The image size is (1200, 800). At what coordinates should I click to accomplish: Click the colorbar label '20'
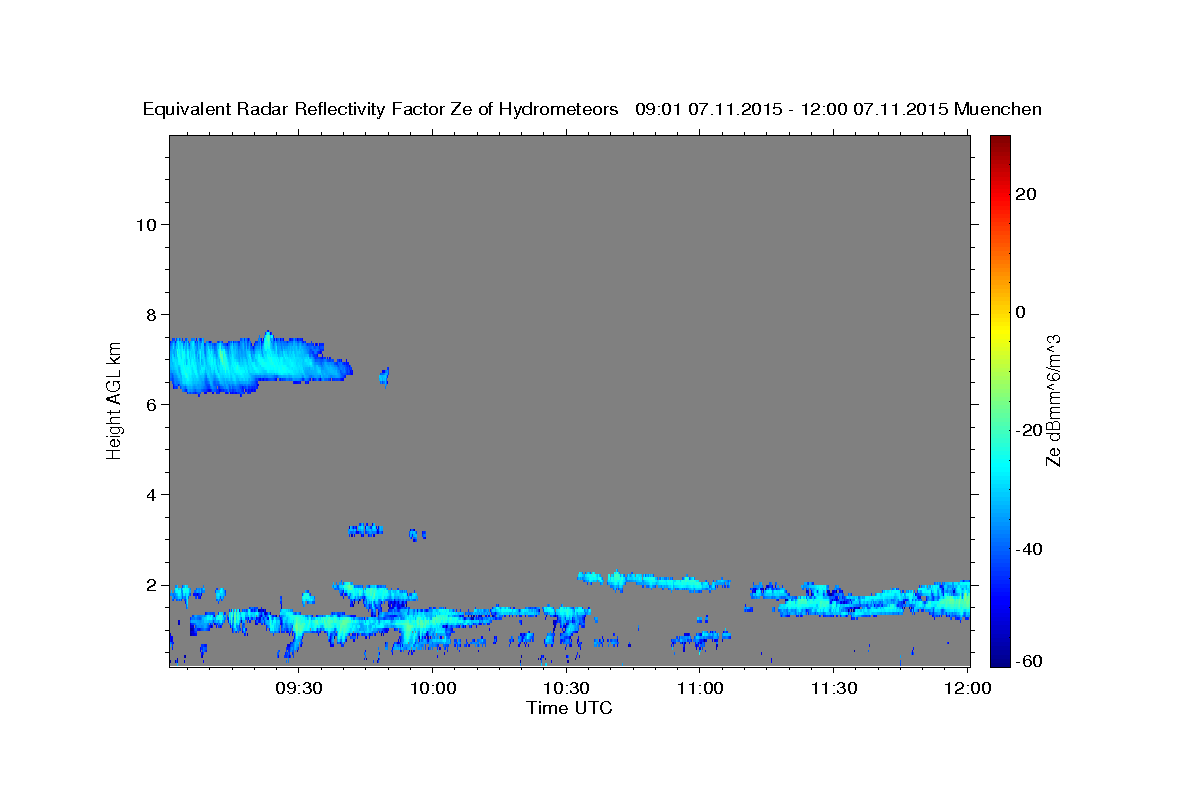(x=1026, y=194)
